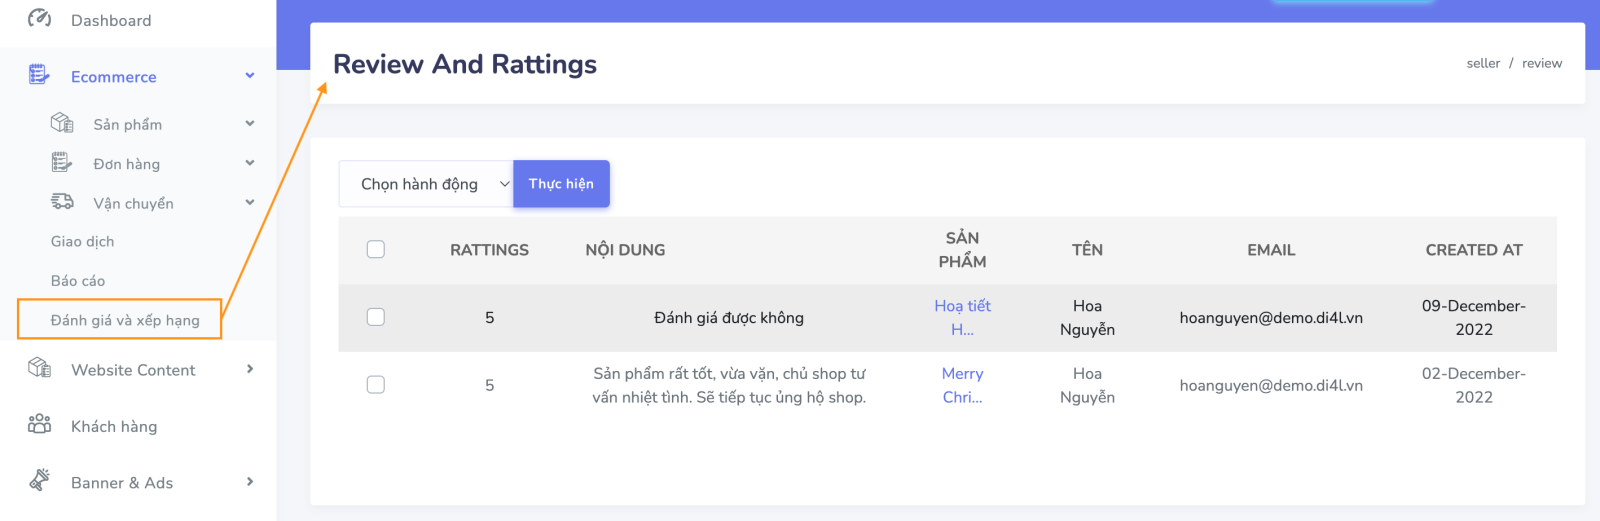Select the checkbox for the 02-December-2022 review
Image resolution: width=1600 pixels, height=521 pixels.
pos(376,385)
